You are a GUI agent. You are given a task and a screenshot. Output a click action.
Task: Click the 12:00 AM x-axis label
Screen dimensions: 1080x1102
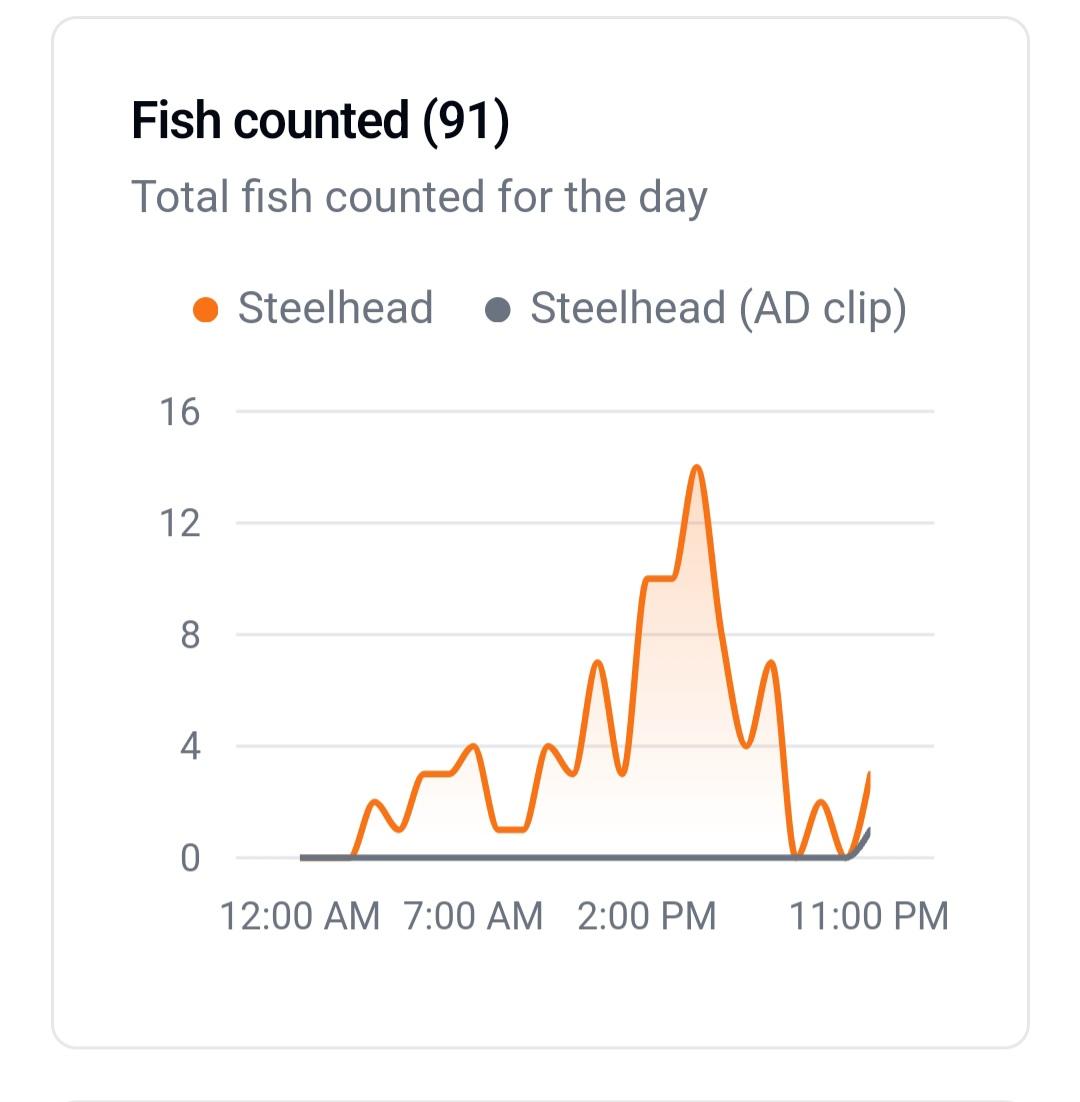tap(300, 916)
